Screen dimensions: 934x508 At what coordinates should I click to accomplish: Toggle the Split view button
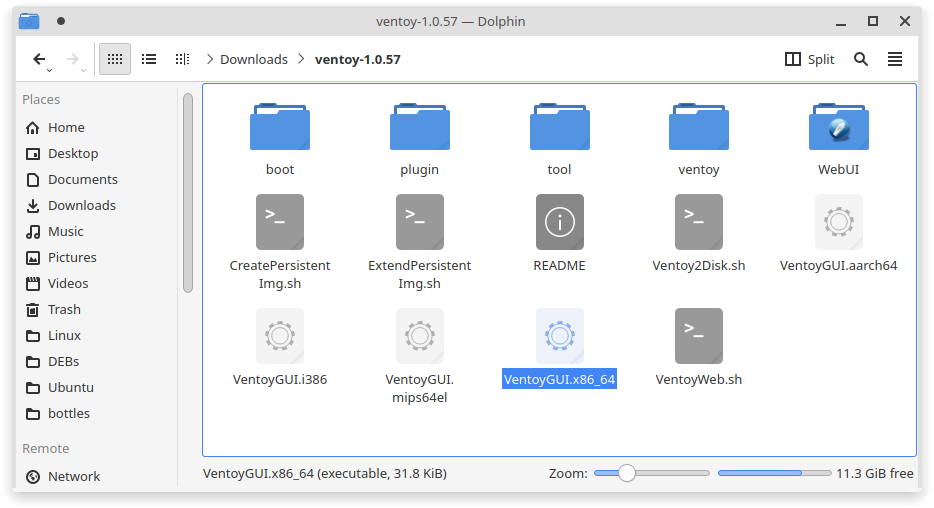pyautogui.click(x=810, y=59)
